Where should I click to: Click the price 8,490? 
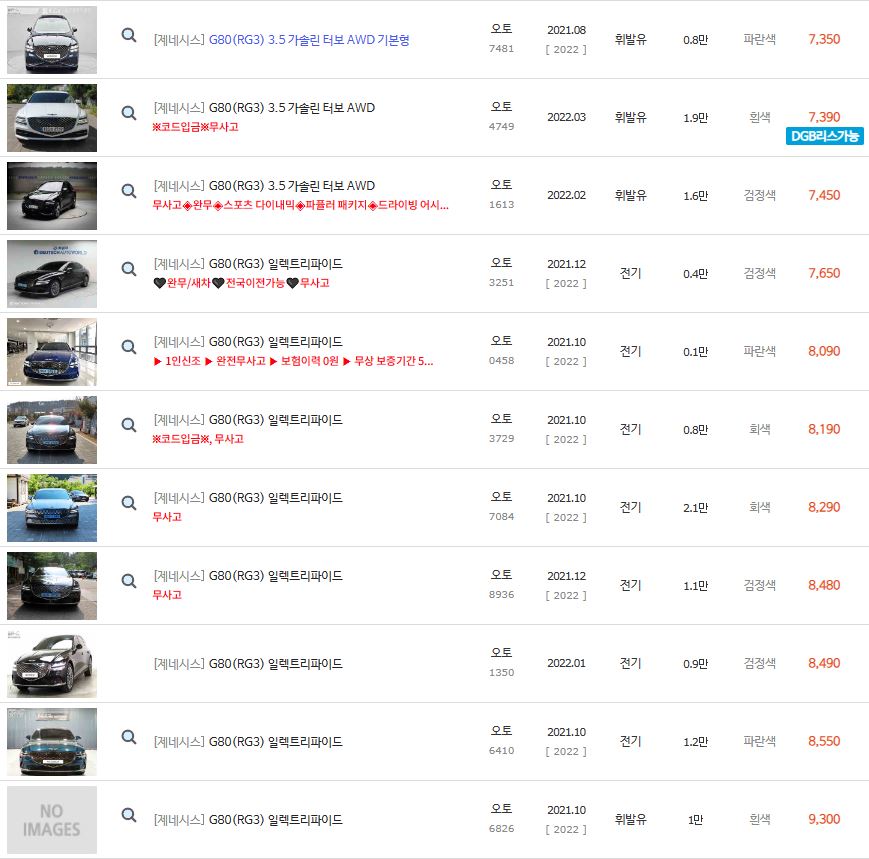click(824, 663)
